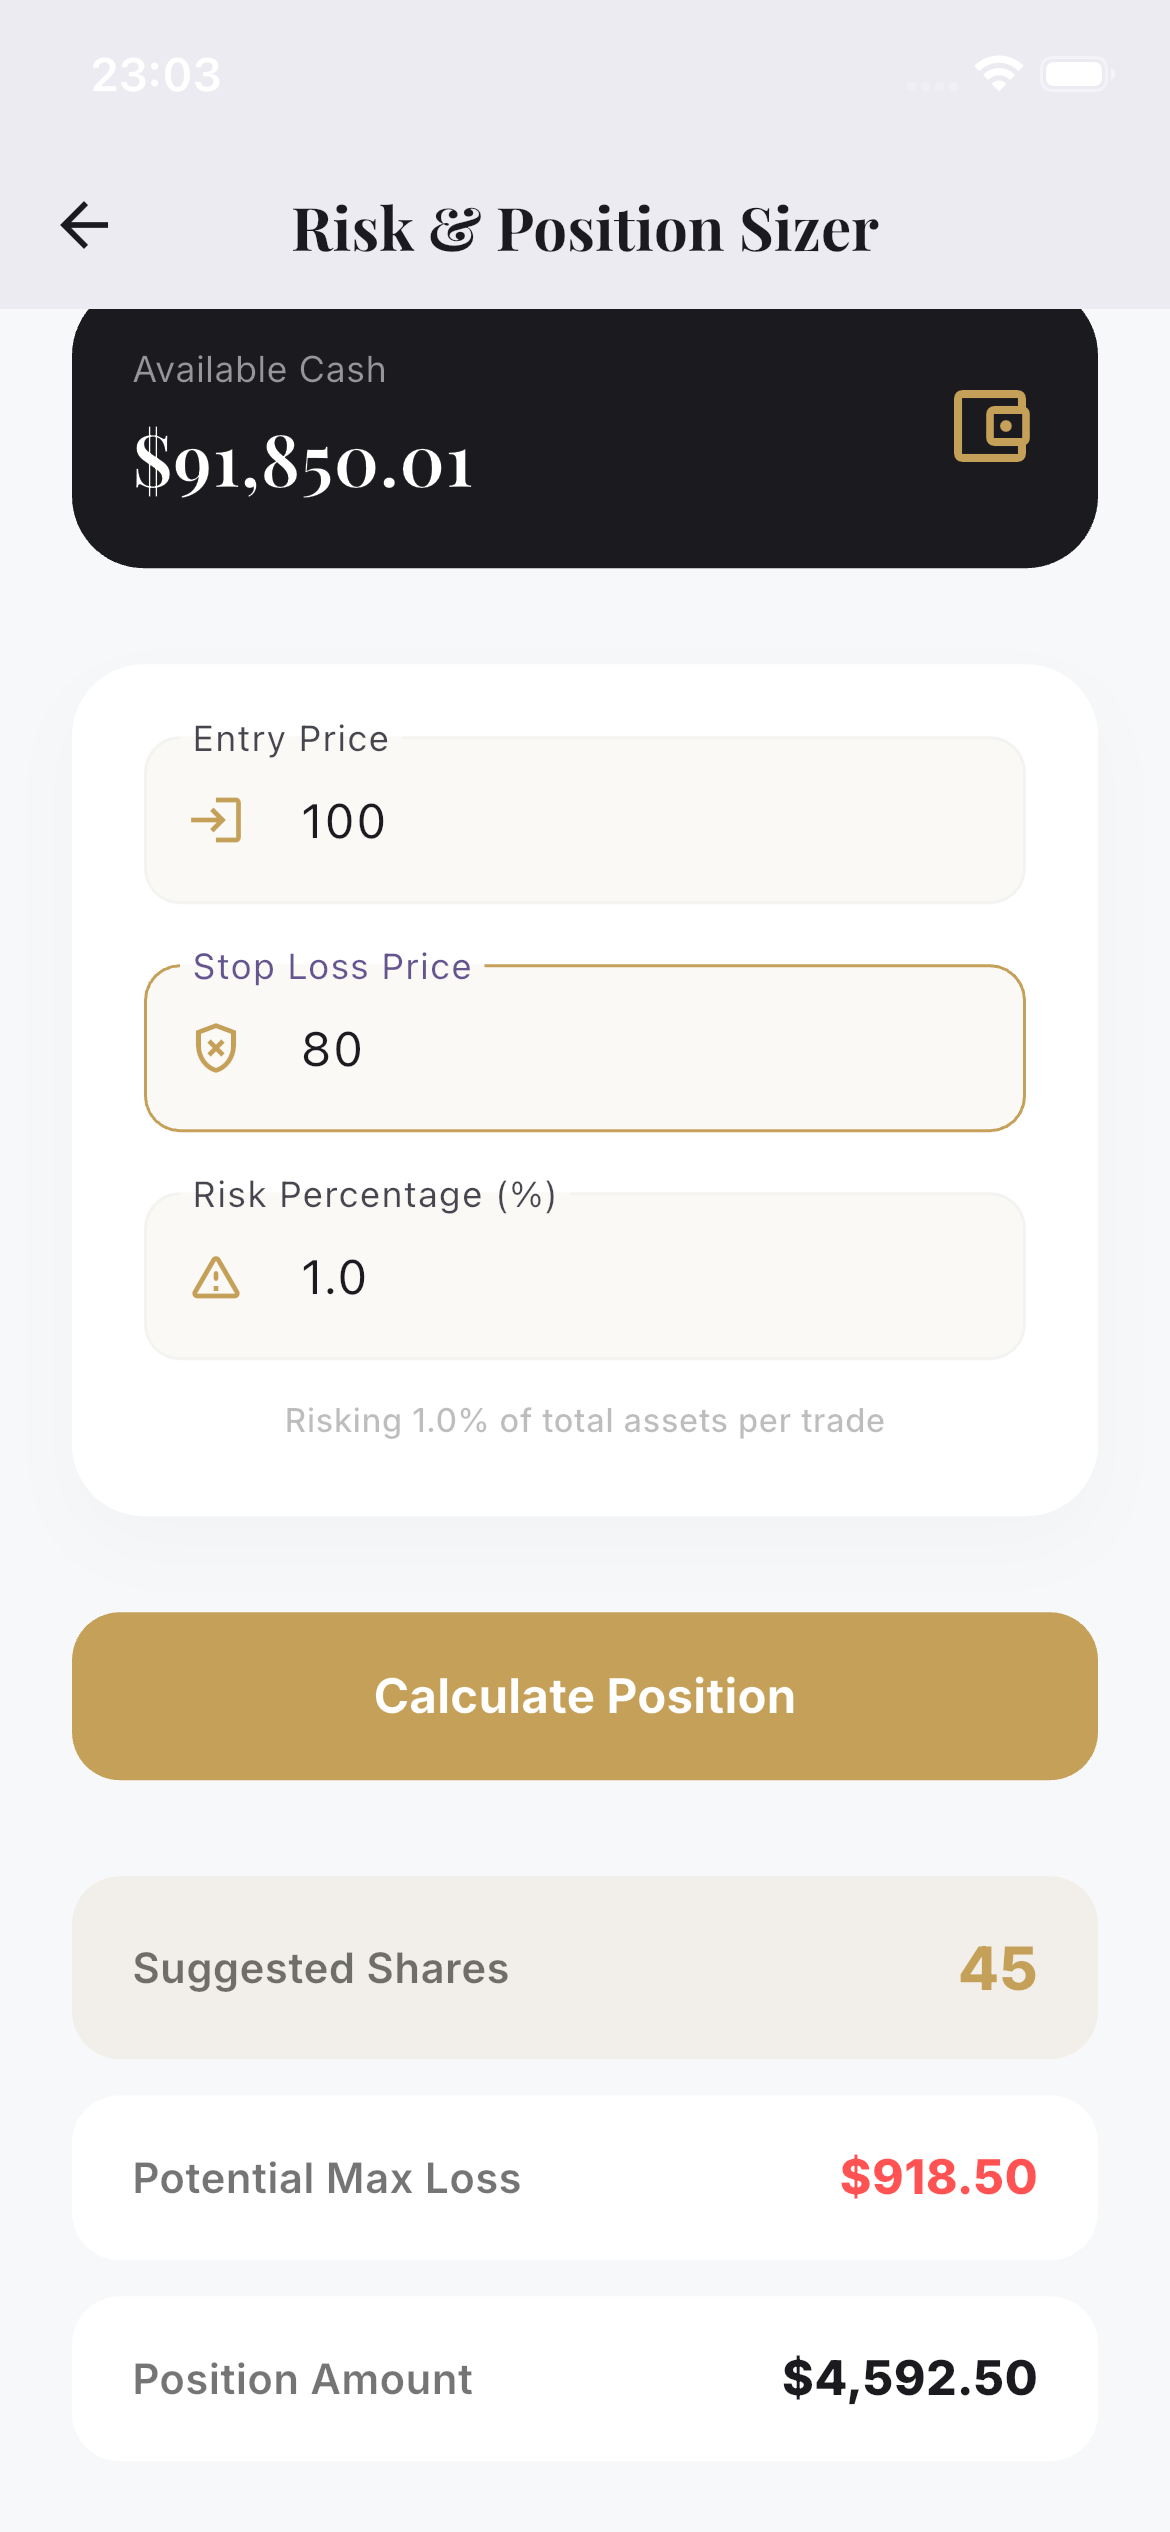Screen dimensions: 1170x2532
Task: Tap the suggested shares value 45
Action: [x=997, y=1968]
